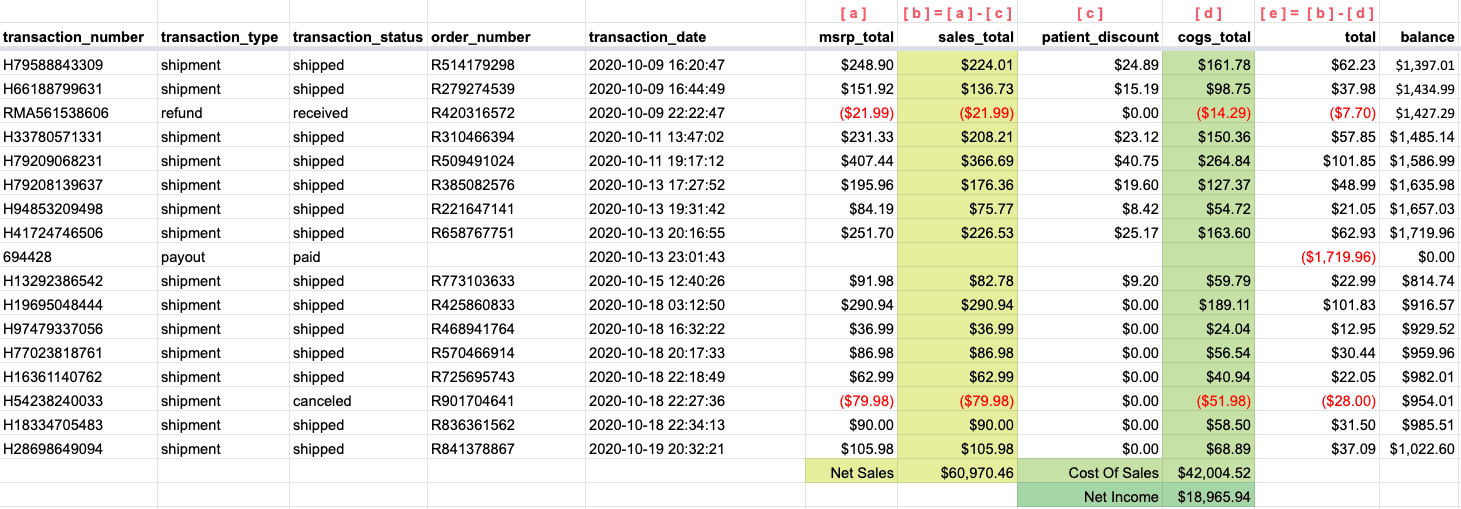Select the [ e ] = [ b ] - [ d ] formula label
Image resolution: width=1461 pixels, height=509 pixels.
[x=1316, y=13]
